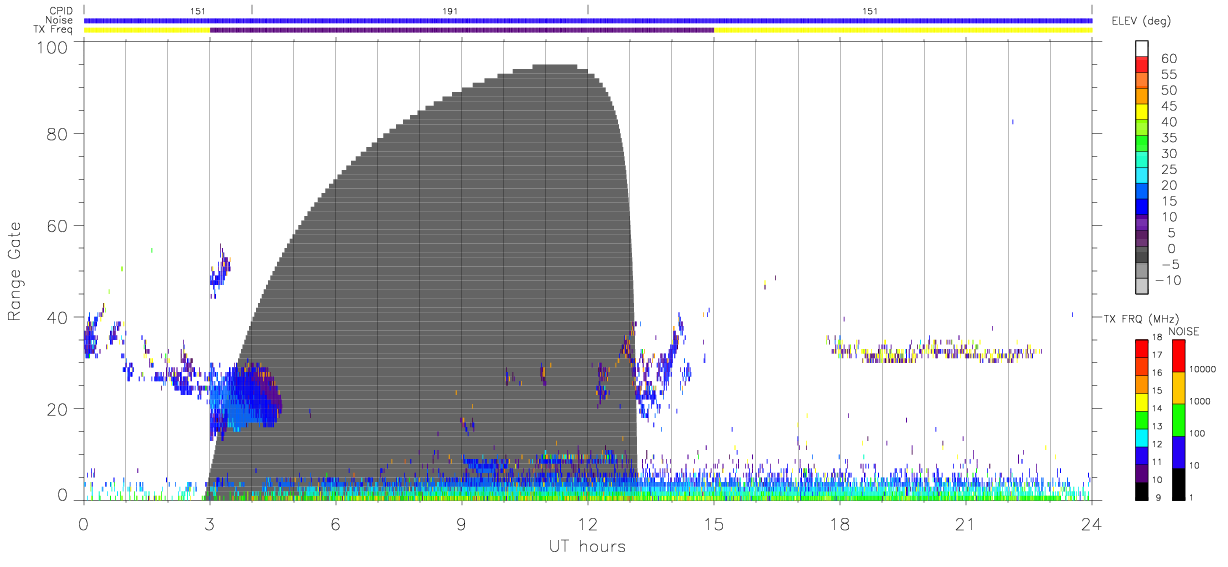The width and height of the screenshot is (1228, 567).
Task: Click the purple segment of the TX Freq strip
Action: pos(462,30)
